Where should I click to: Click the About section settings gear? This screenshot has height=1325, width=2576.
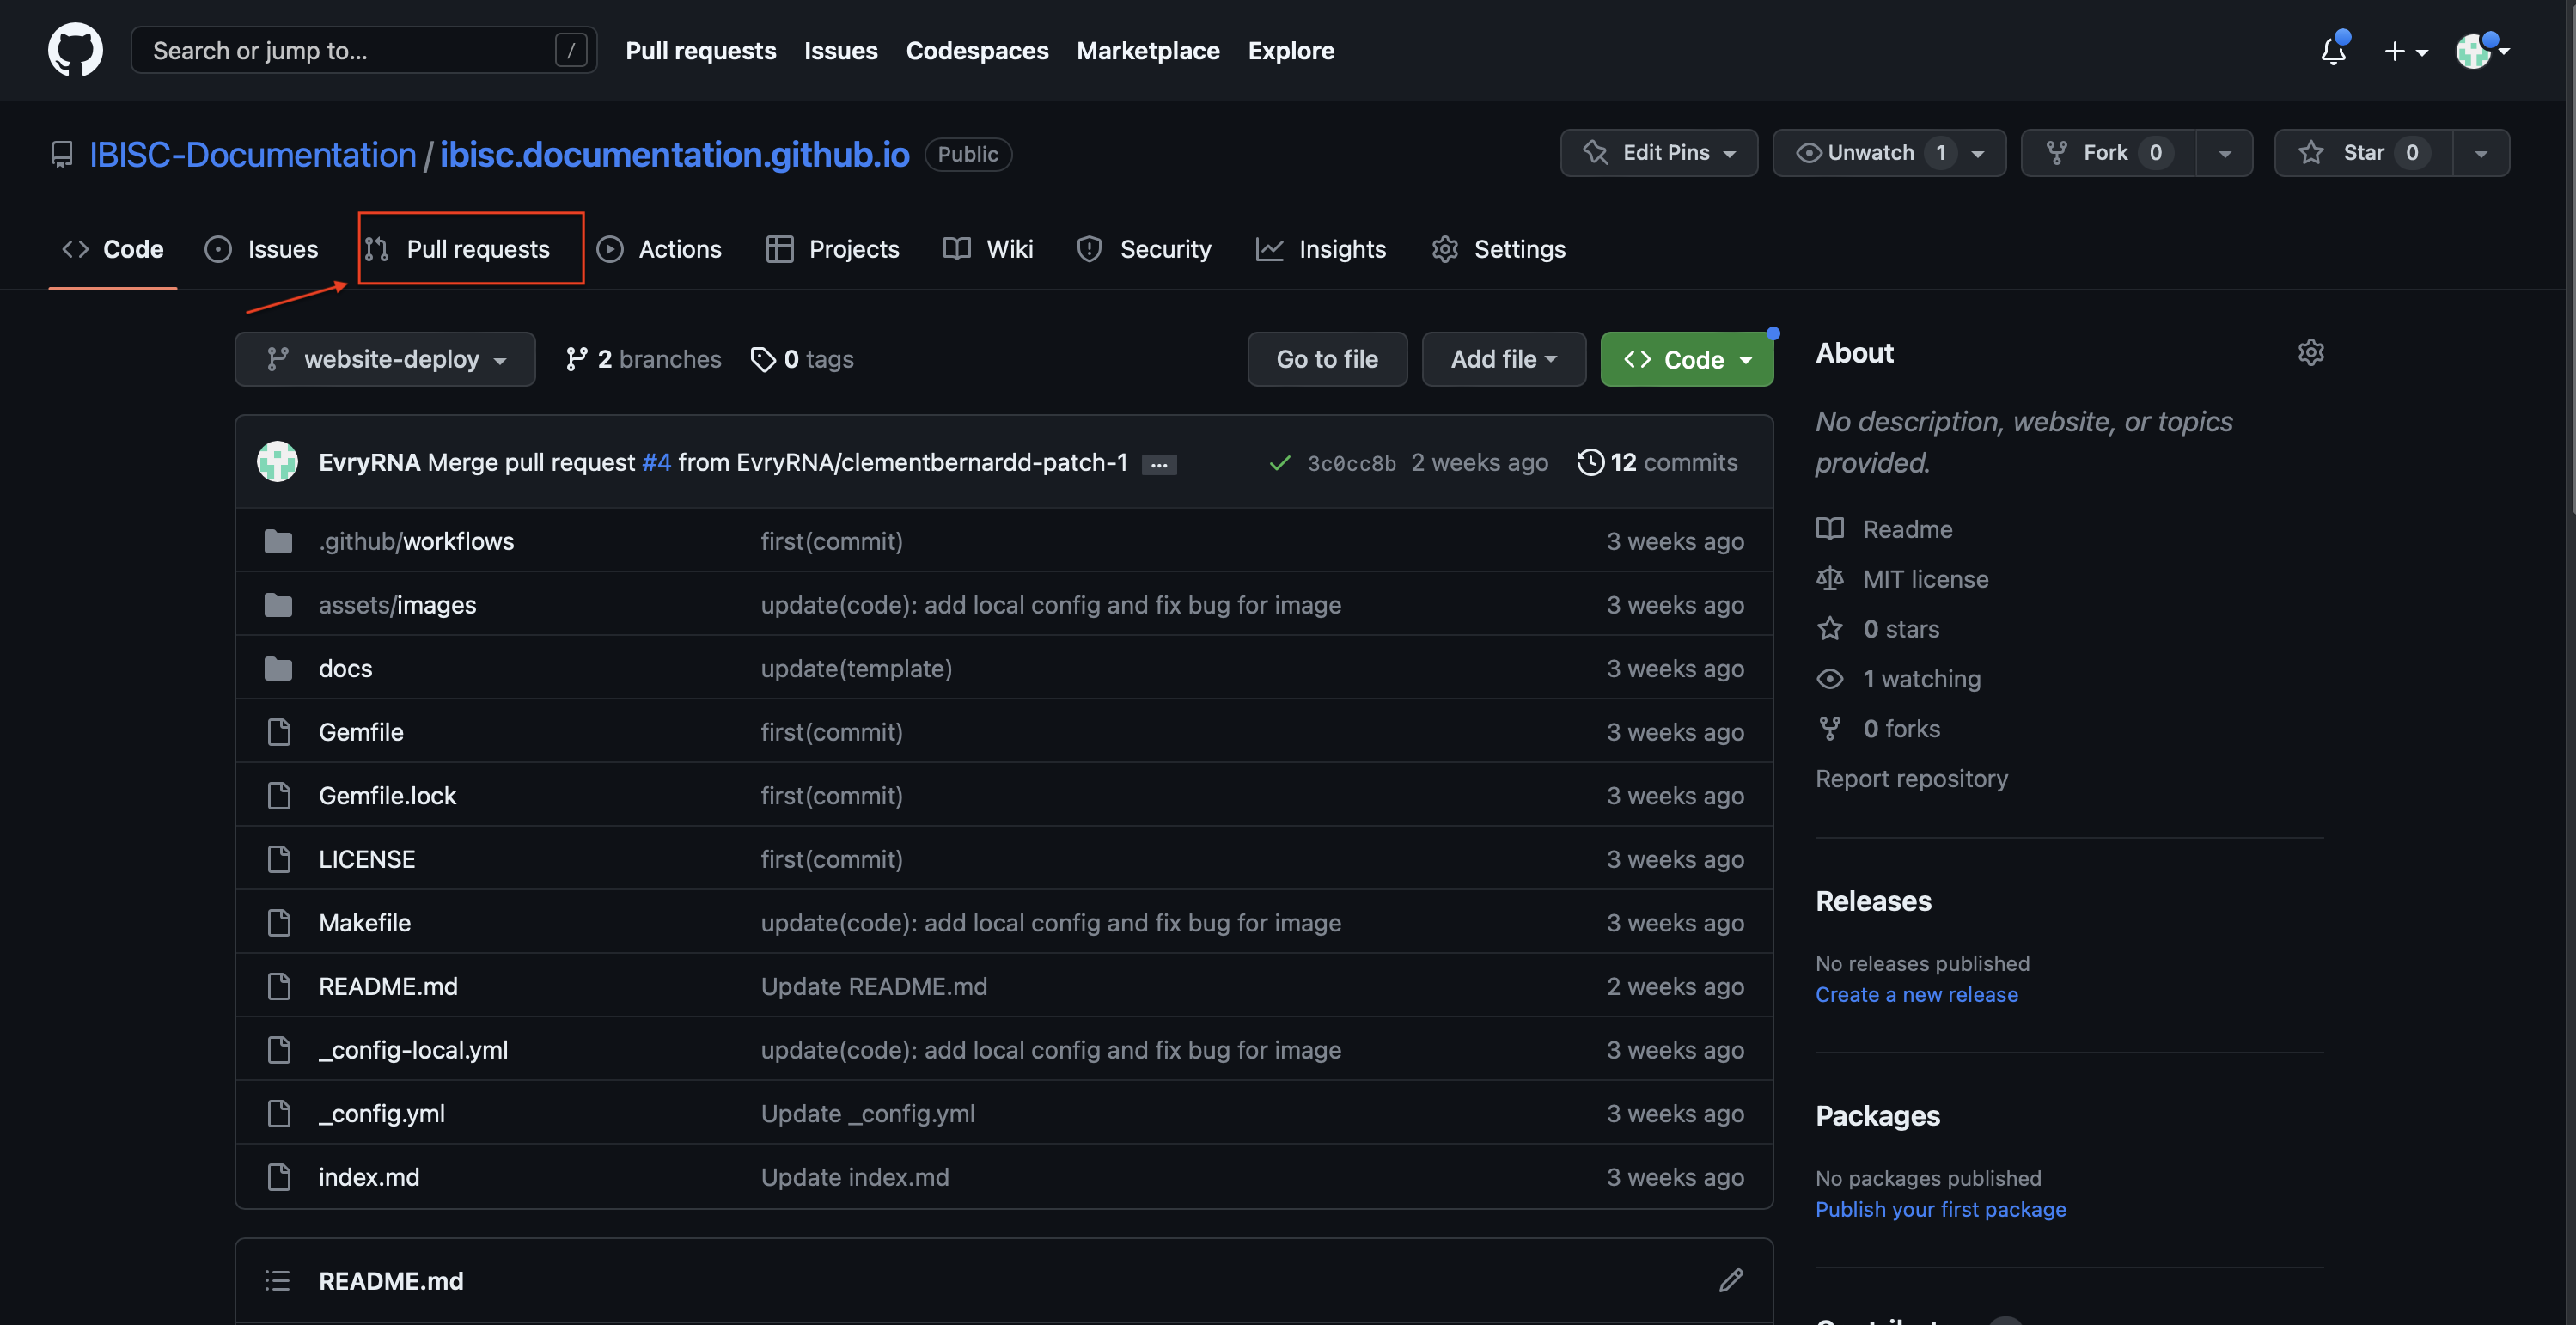coord(2310,353)
